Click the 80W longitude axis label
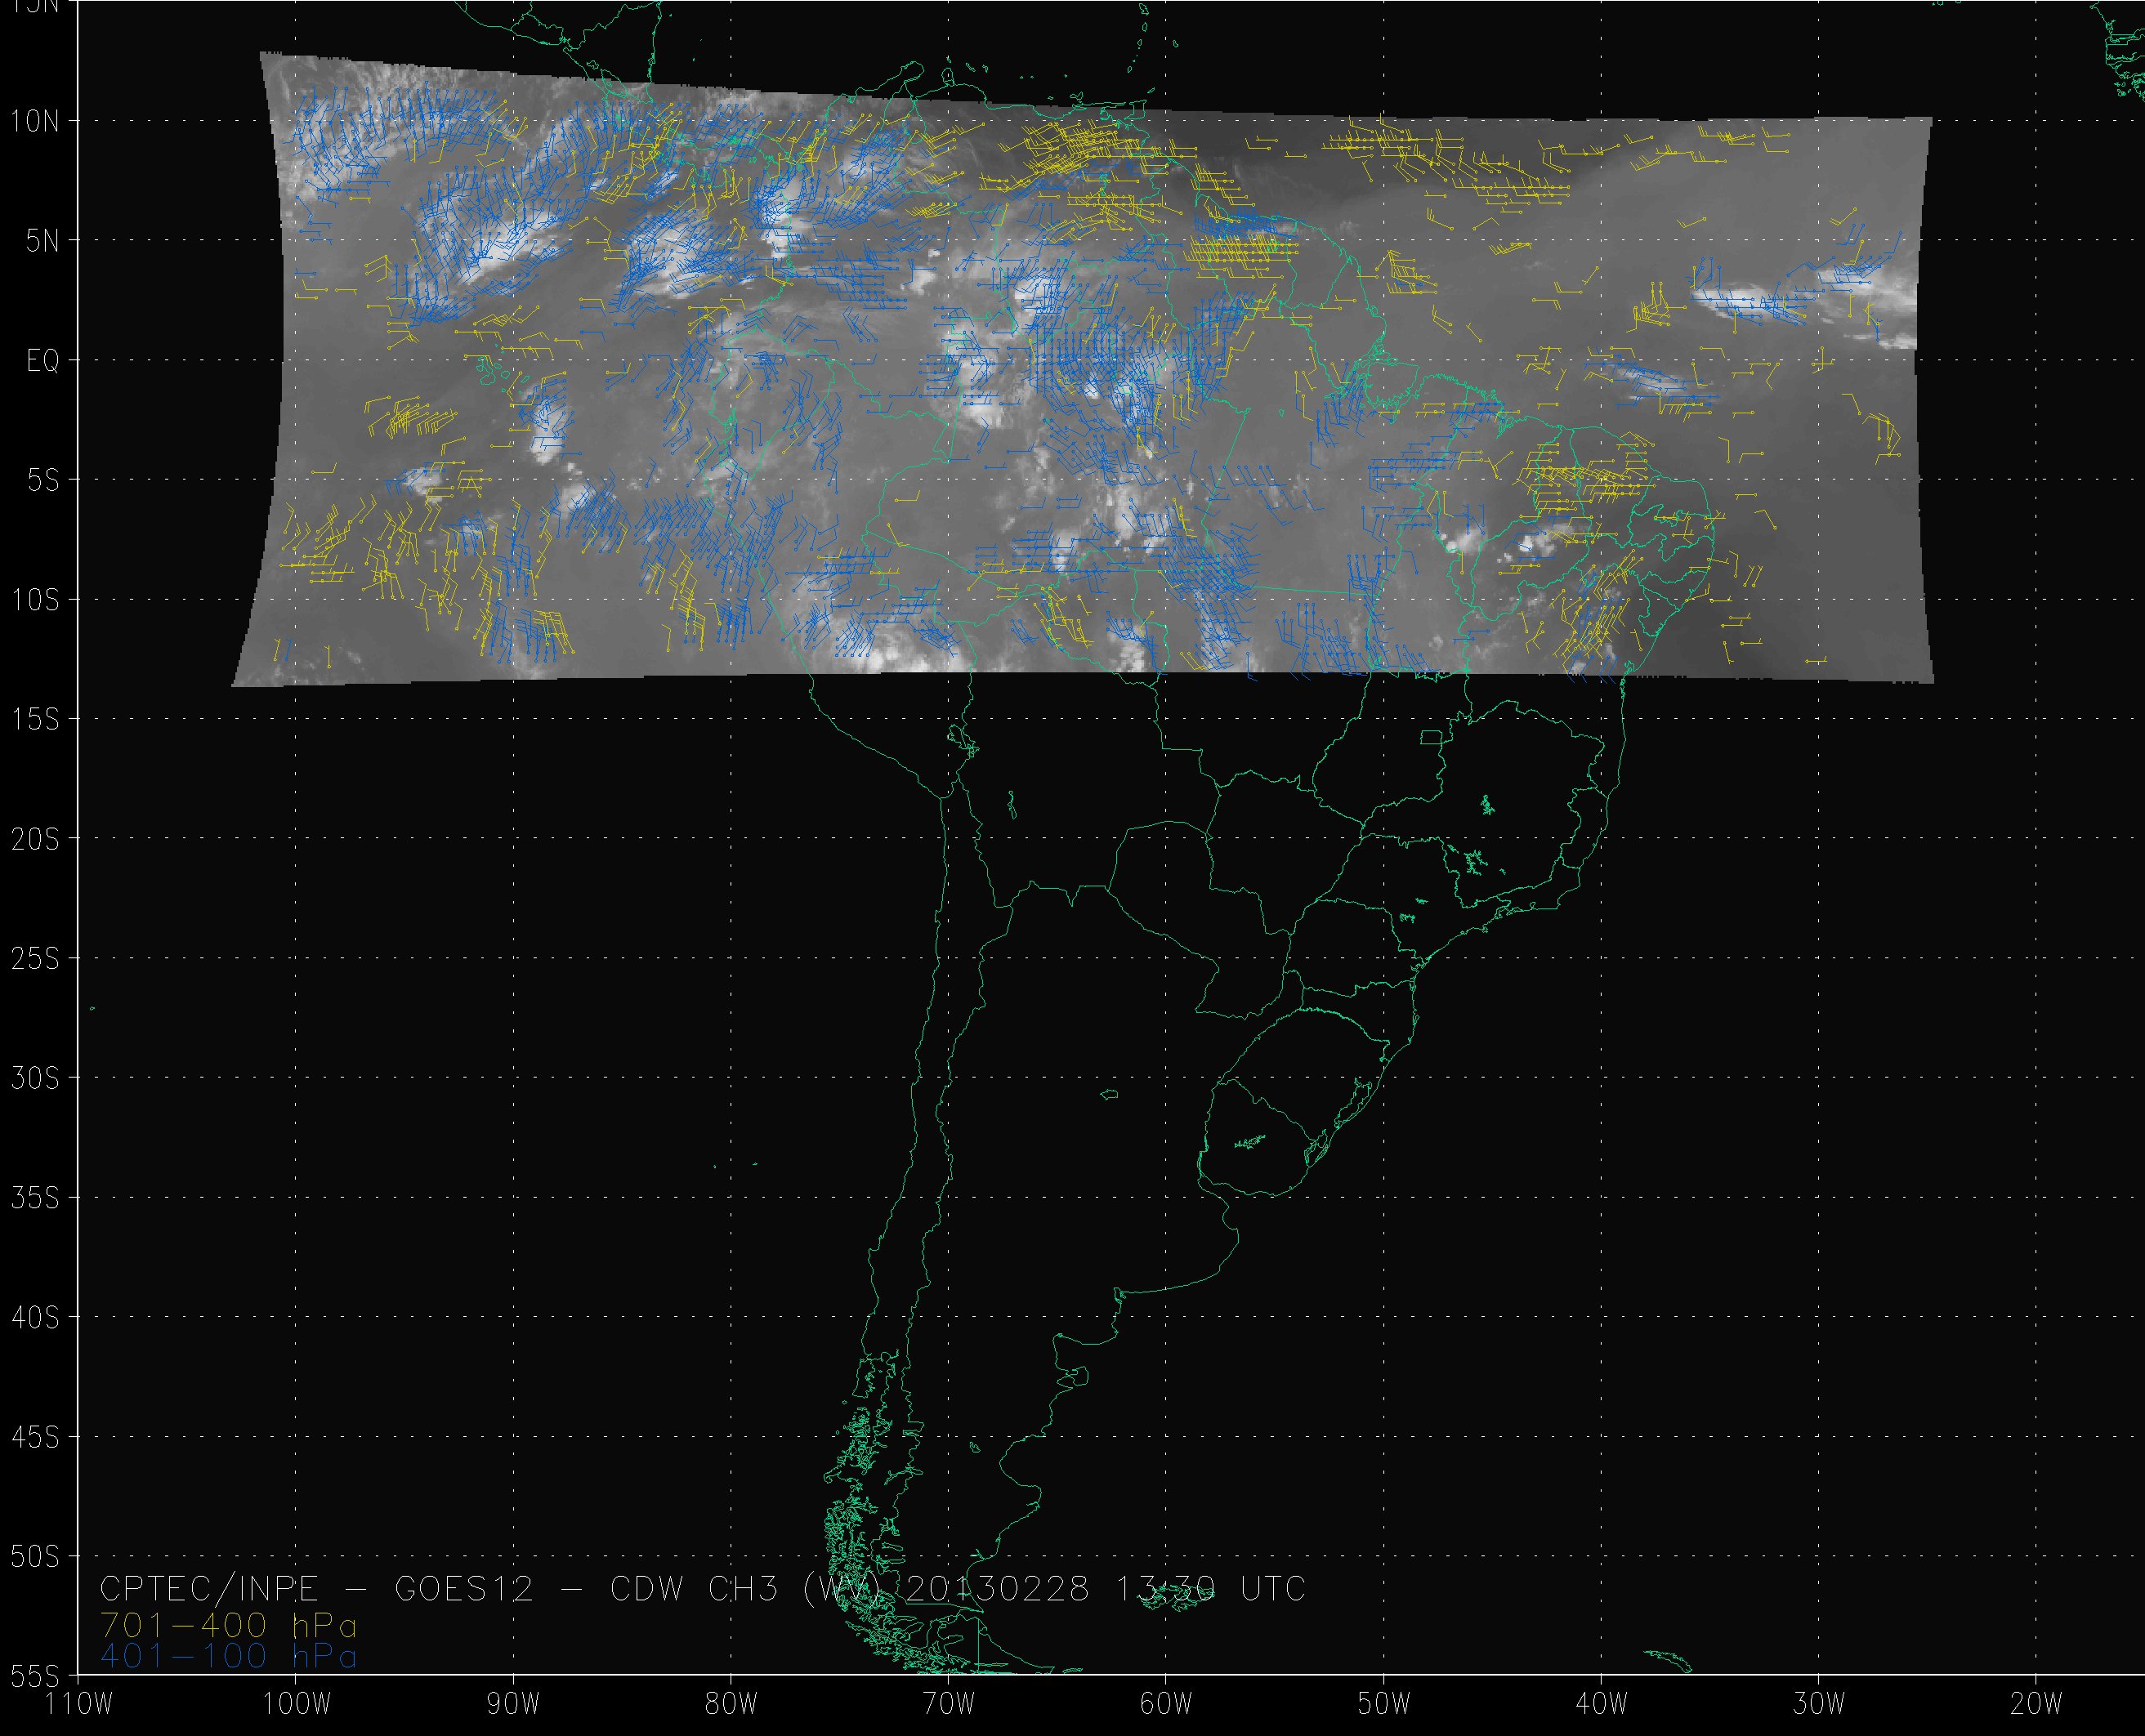 click(731, 1705)
